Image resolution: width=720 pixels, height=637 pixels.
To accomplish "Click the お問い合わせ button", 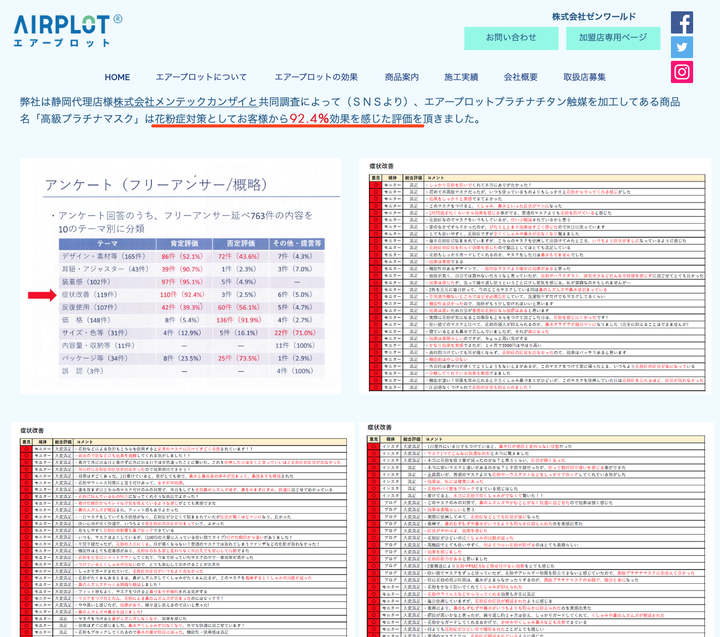I will click(511, 38).
